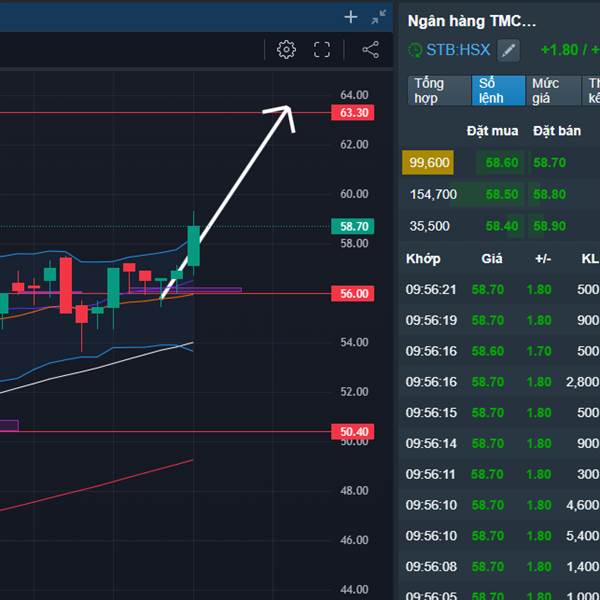Screen dimensions: 600x600
Task: Click the 50.40 price line label
Action: tap(352, 432)
